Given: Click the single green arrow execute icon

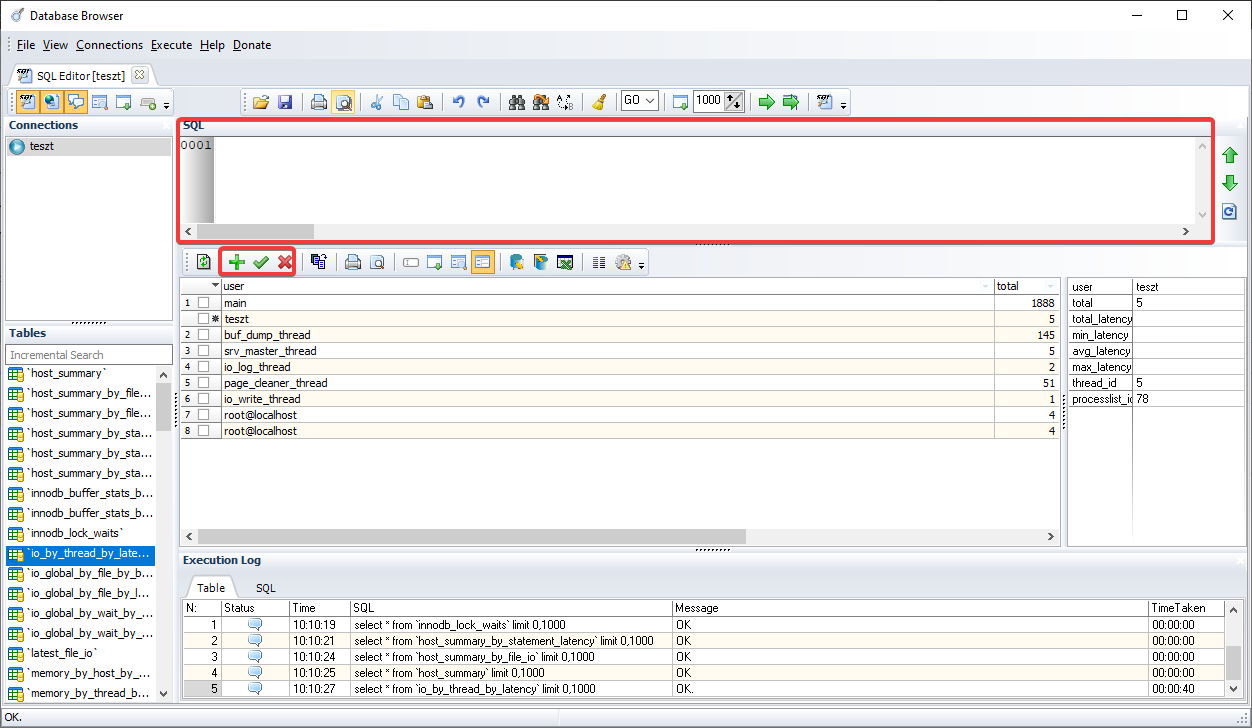Looking at the screenshot, I should click(766, 102).
